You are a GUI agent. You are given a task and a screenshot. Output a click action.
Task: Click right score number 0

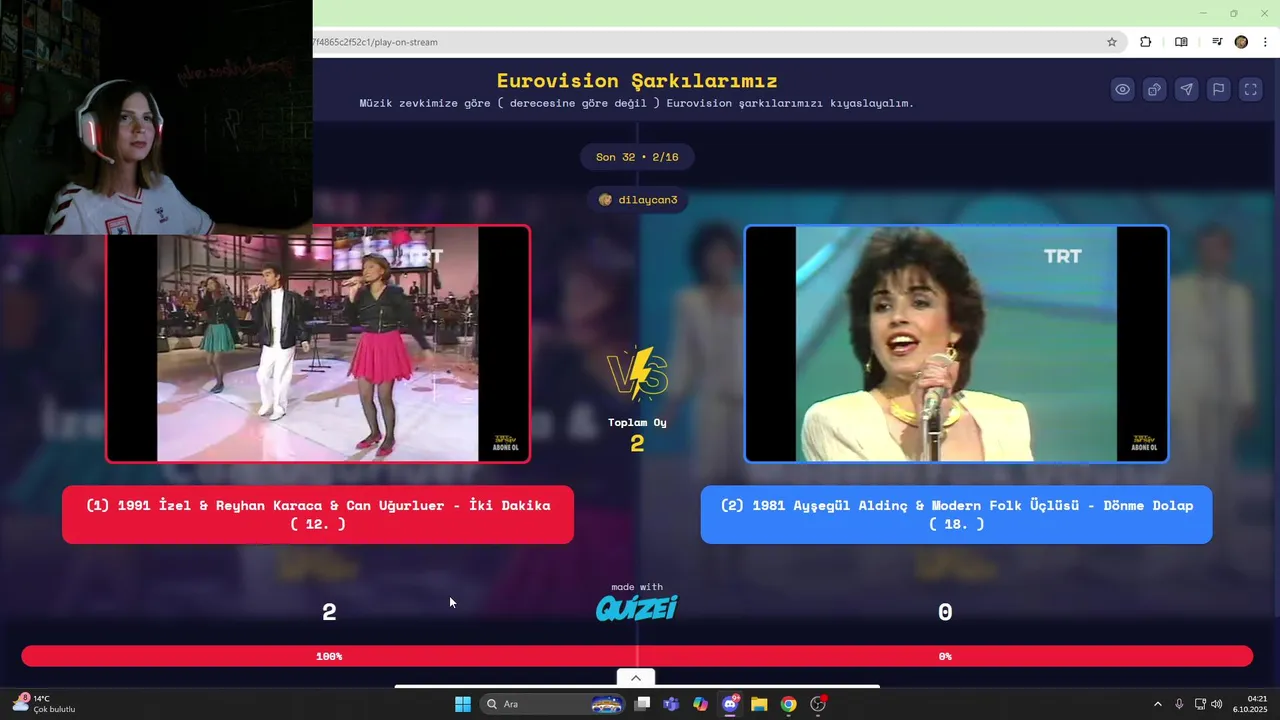(945, 612)
